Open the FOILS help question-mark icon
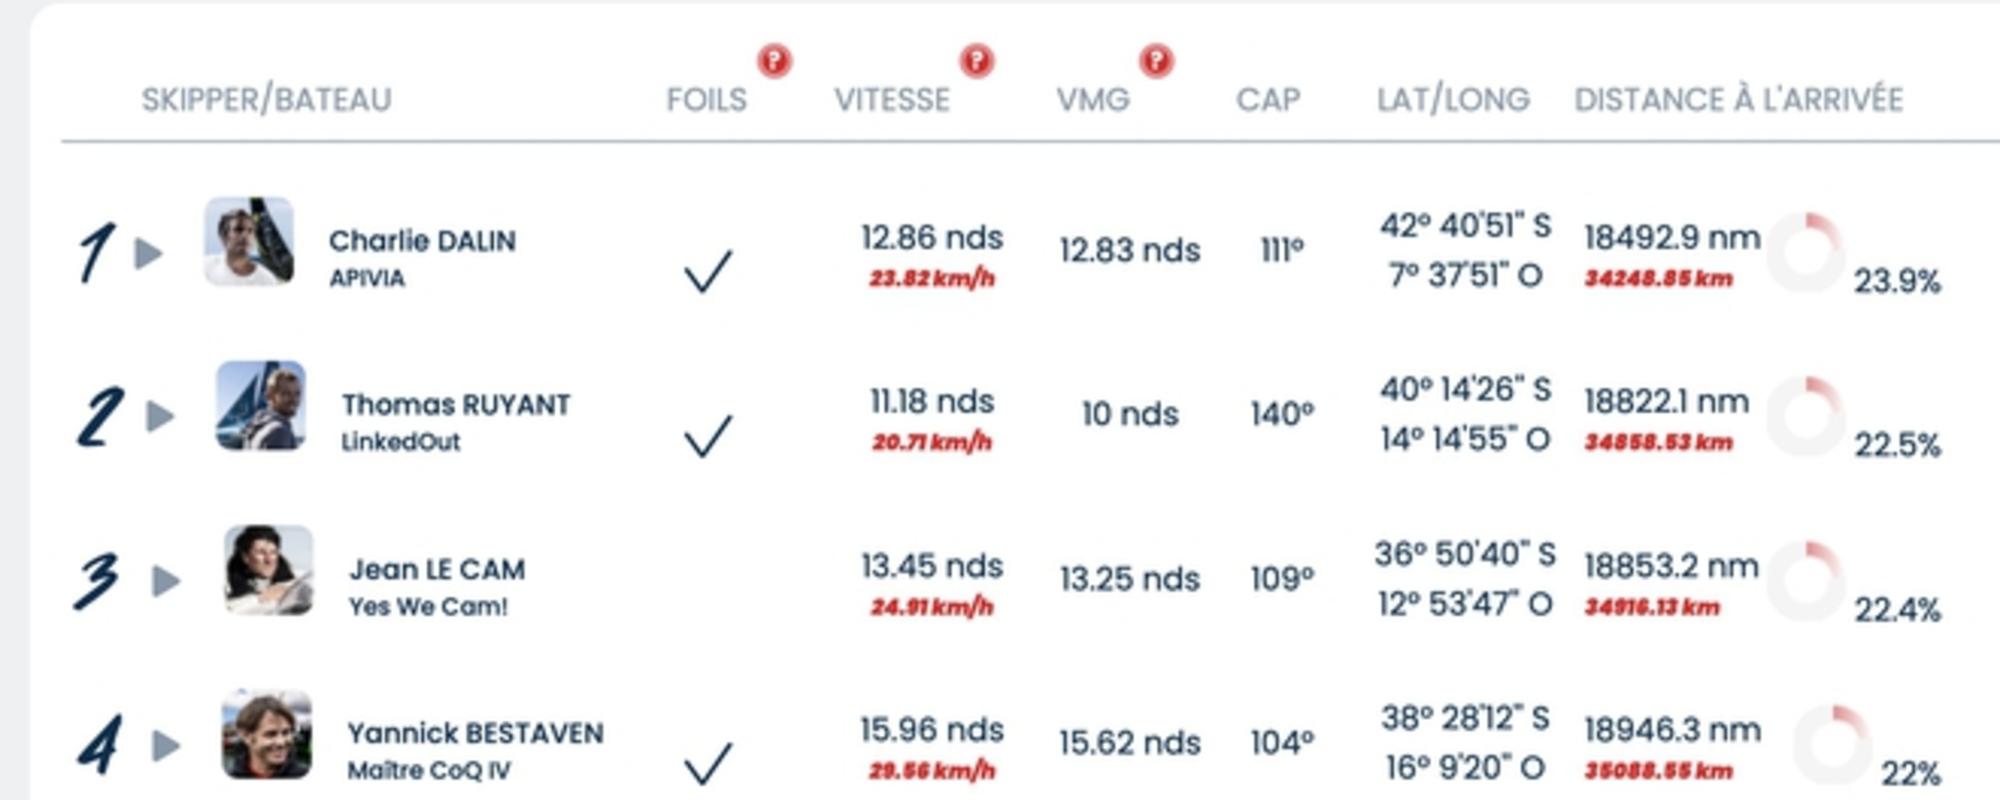 pos(774,61)
